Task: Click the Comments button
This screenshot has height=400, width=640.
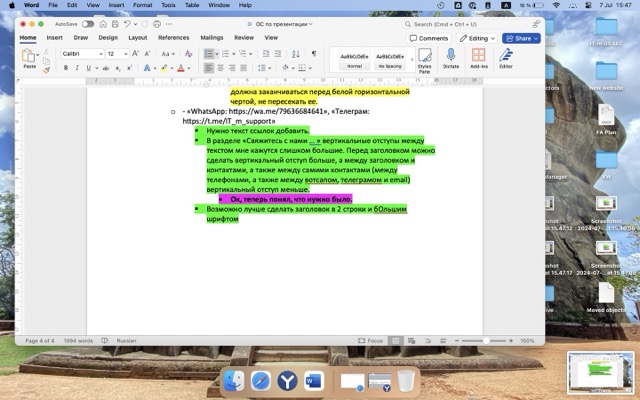Action: tap(429, 38)
